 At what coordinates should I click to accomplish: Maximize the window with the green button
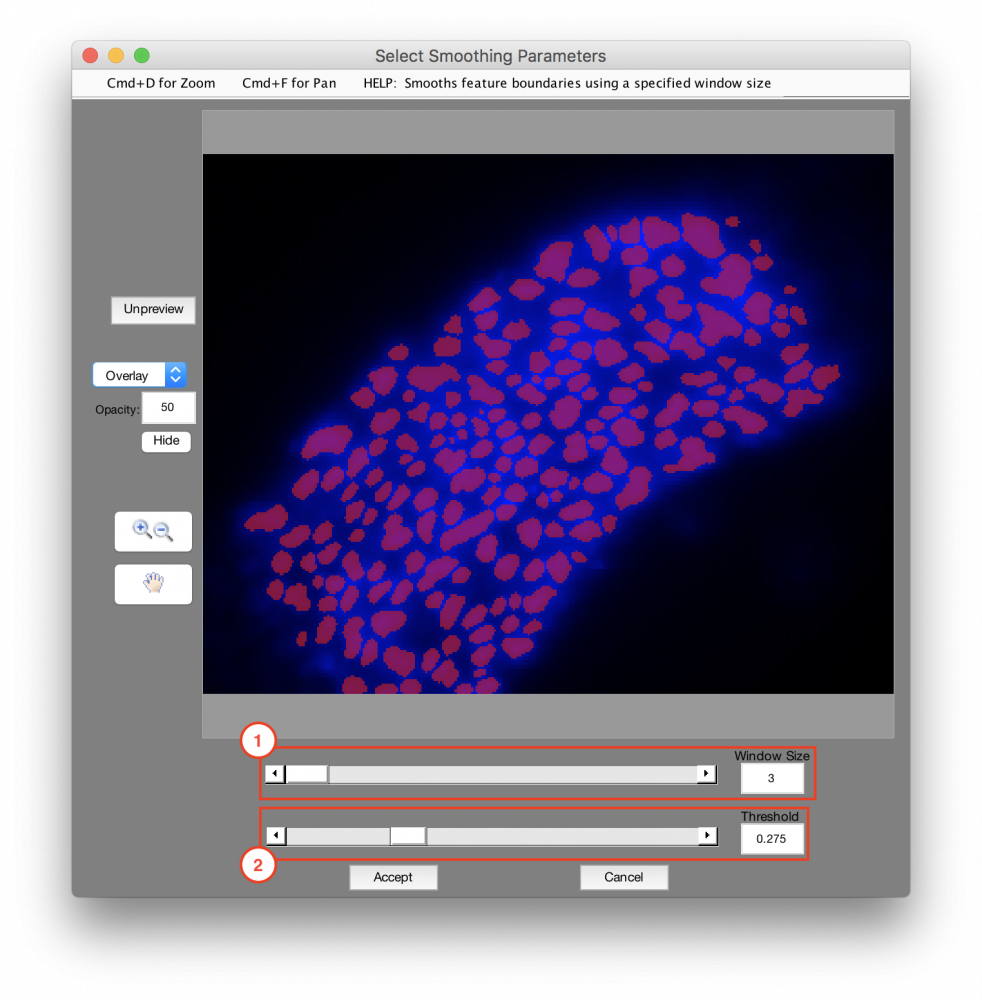click(x=142, y=55)
